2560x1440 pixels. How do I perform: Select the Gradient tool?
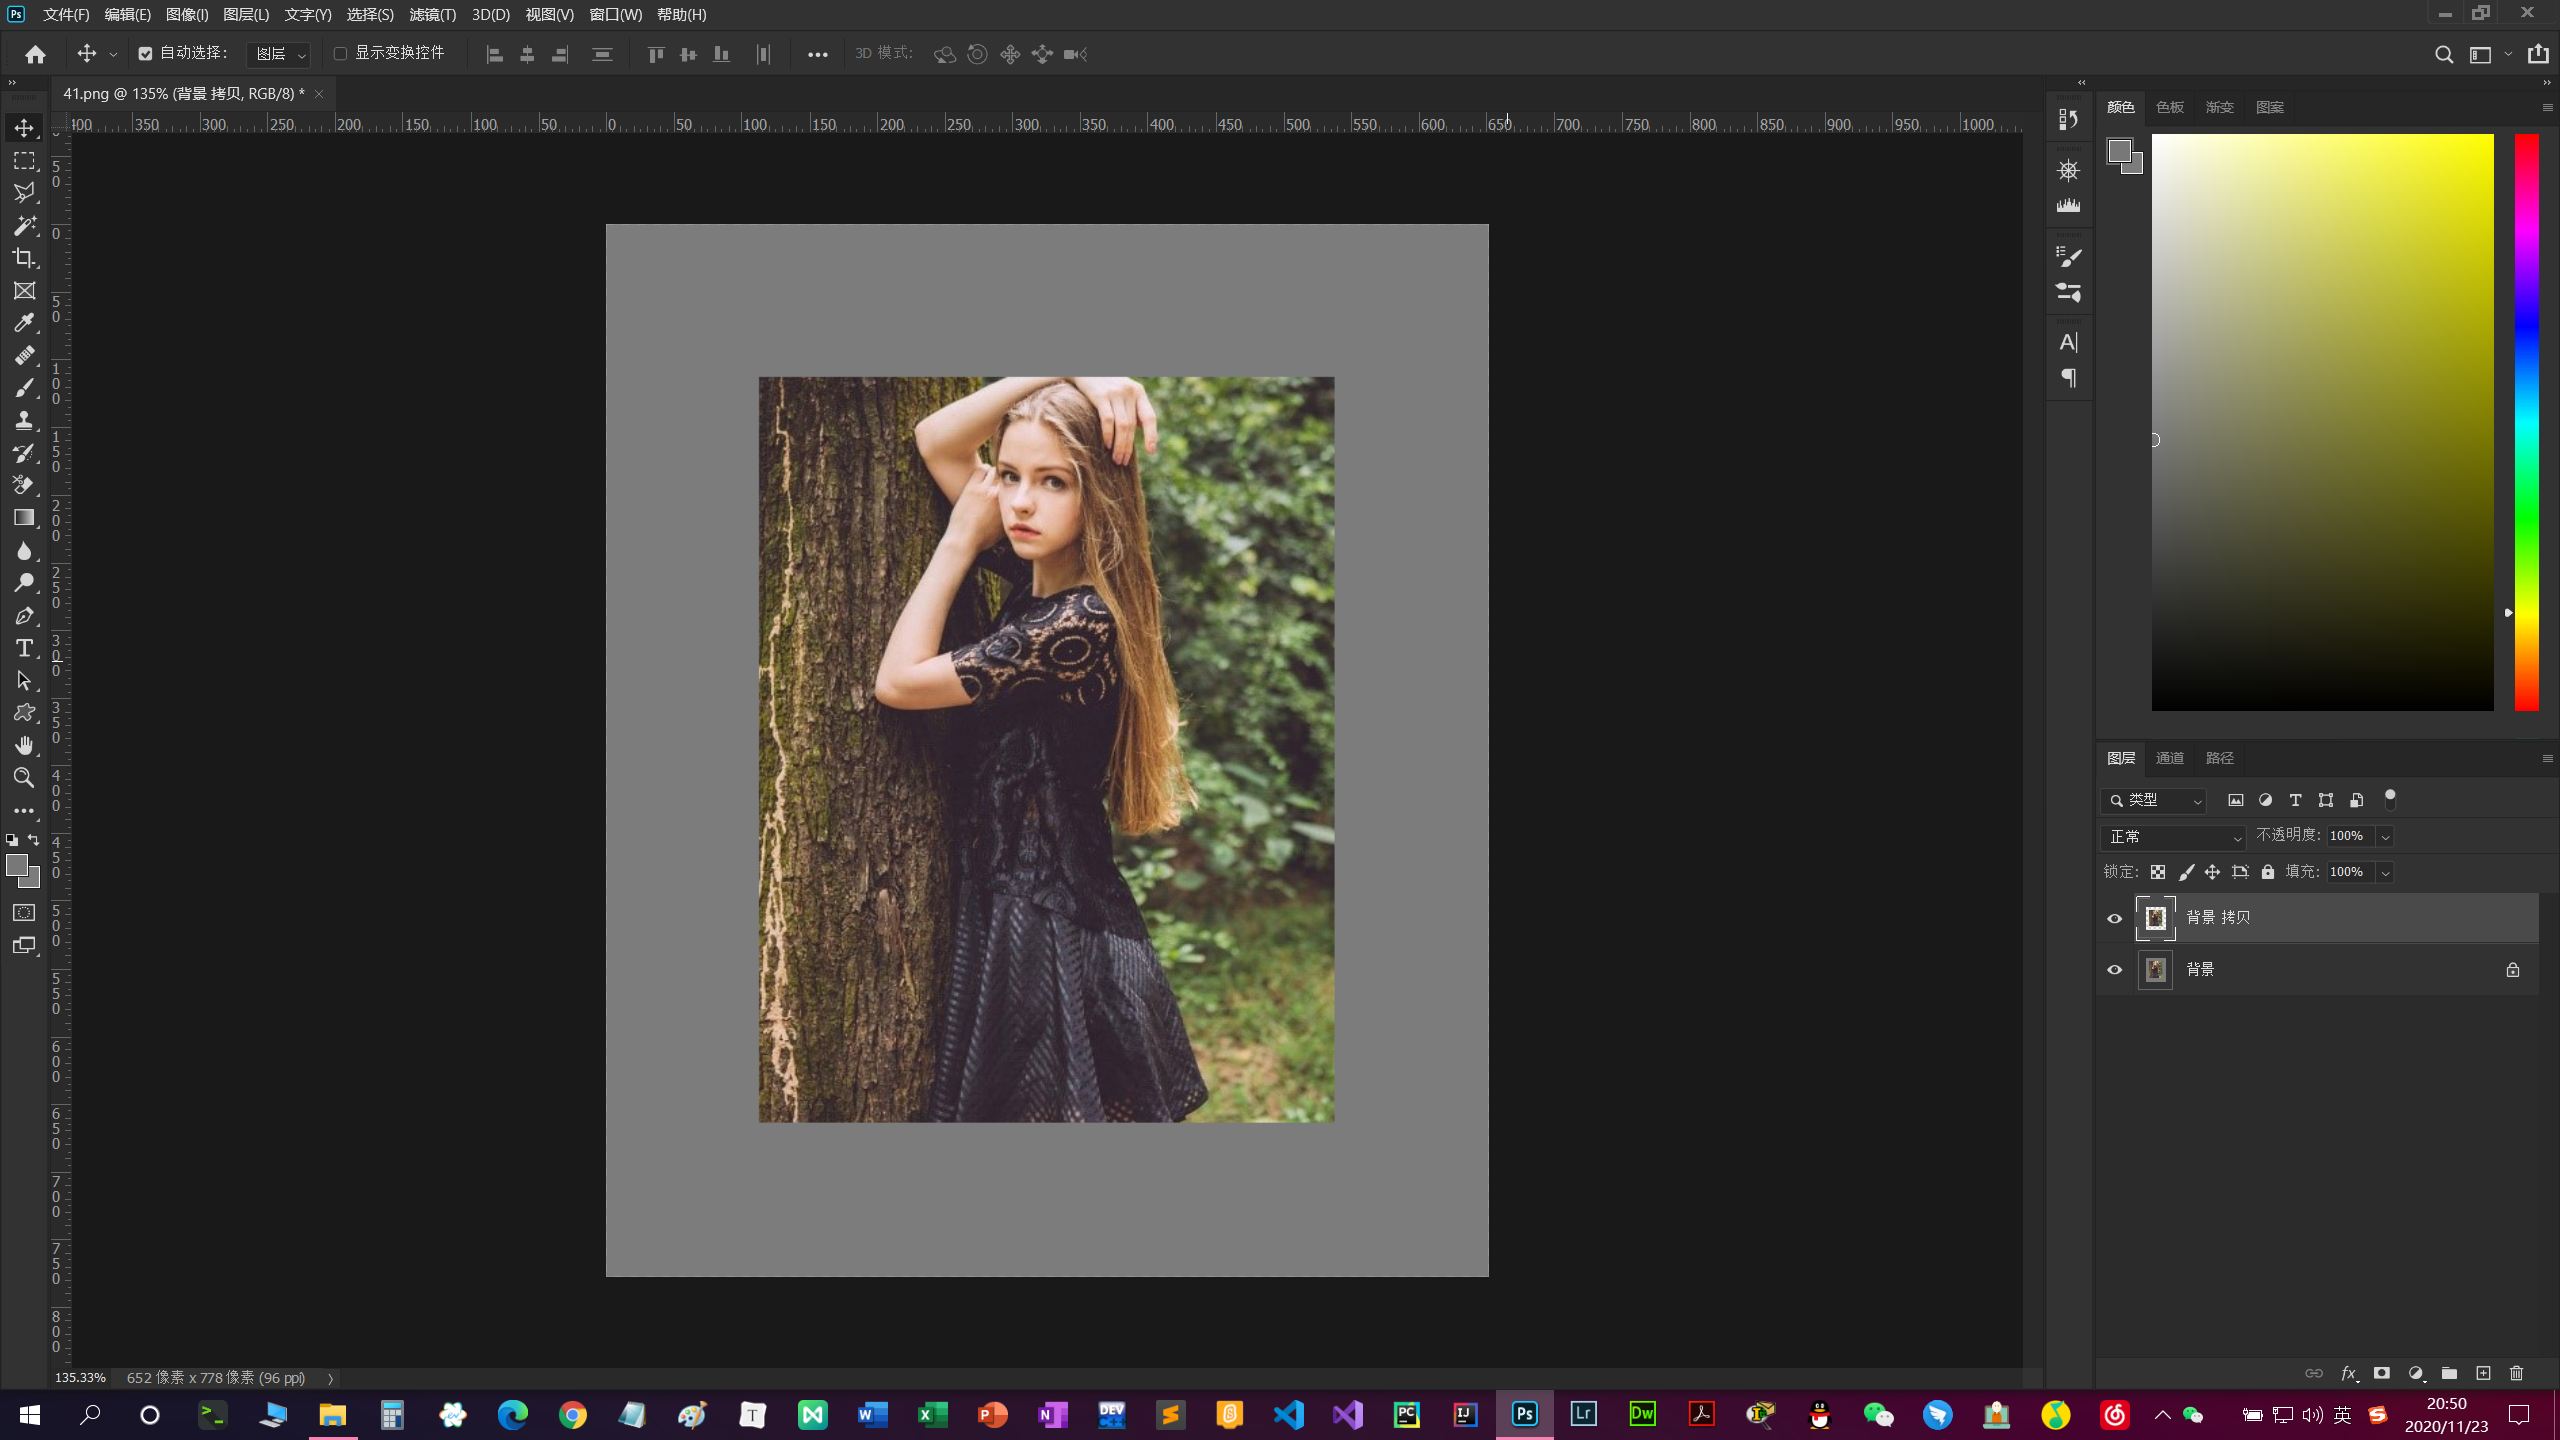(x=24, y=518)
